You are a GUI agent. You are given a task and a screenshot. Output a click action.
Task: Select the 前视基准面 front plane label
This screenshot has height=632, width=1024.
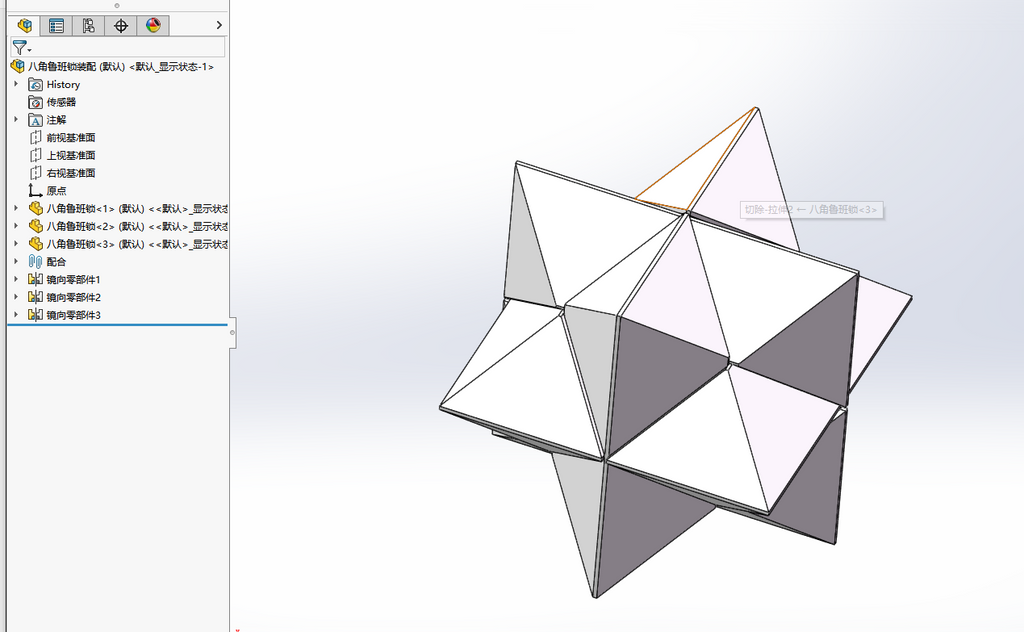click(71, 138)
